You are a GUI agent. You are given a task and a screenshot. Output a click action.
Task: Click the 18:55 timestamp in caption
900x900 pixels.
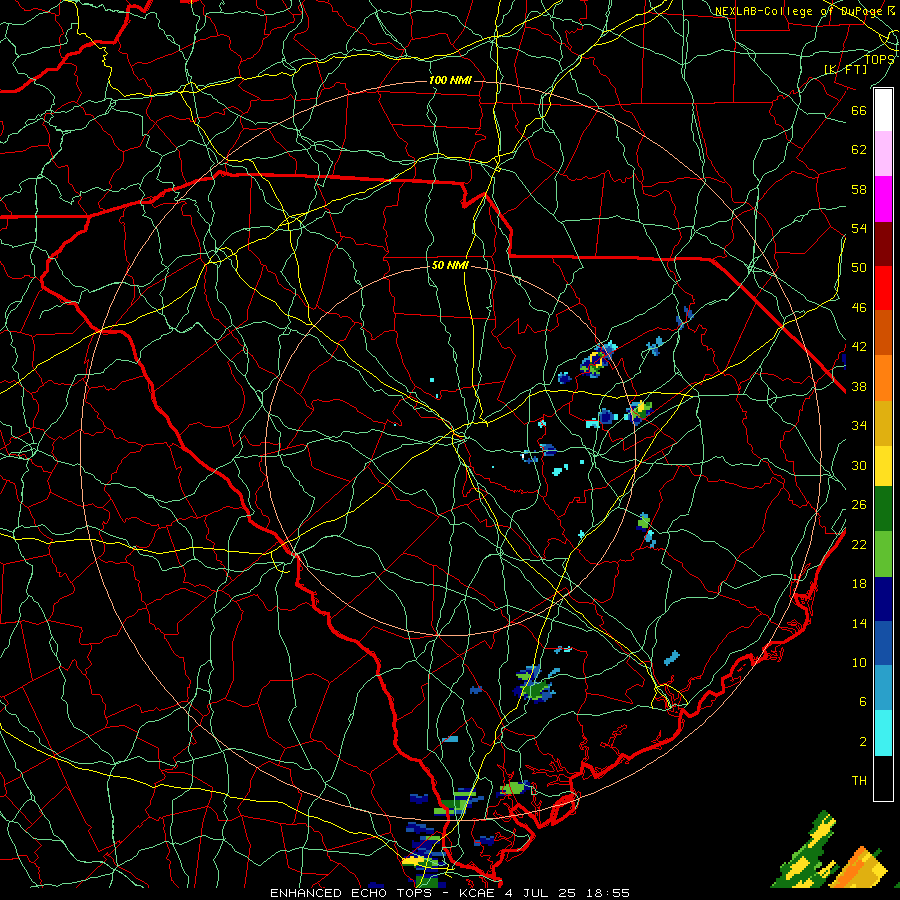click(x=608, y=893)
